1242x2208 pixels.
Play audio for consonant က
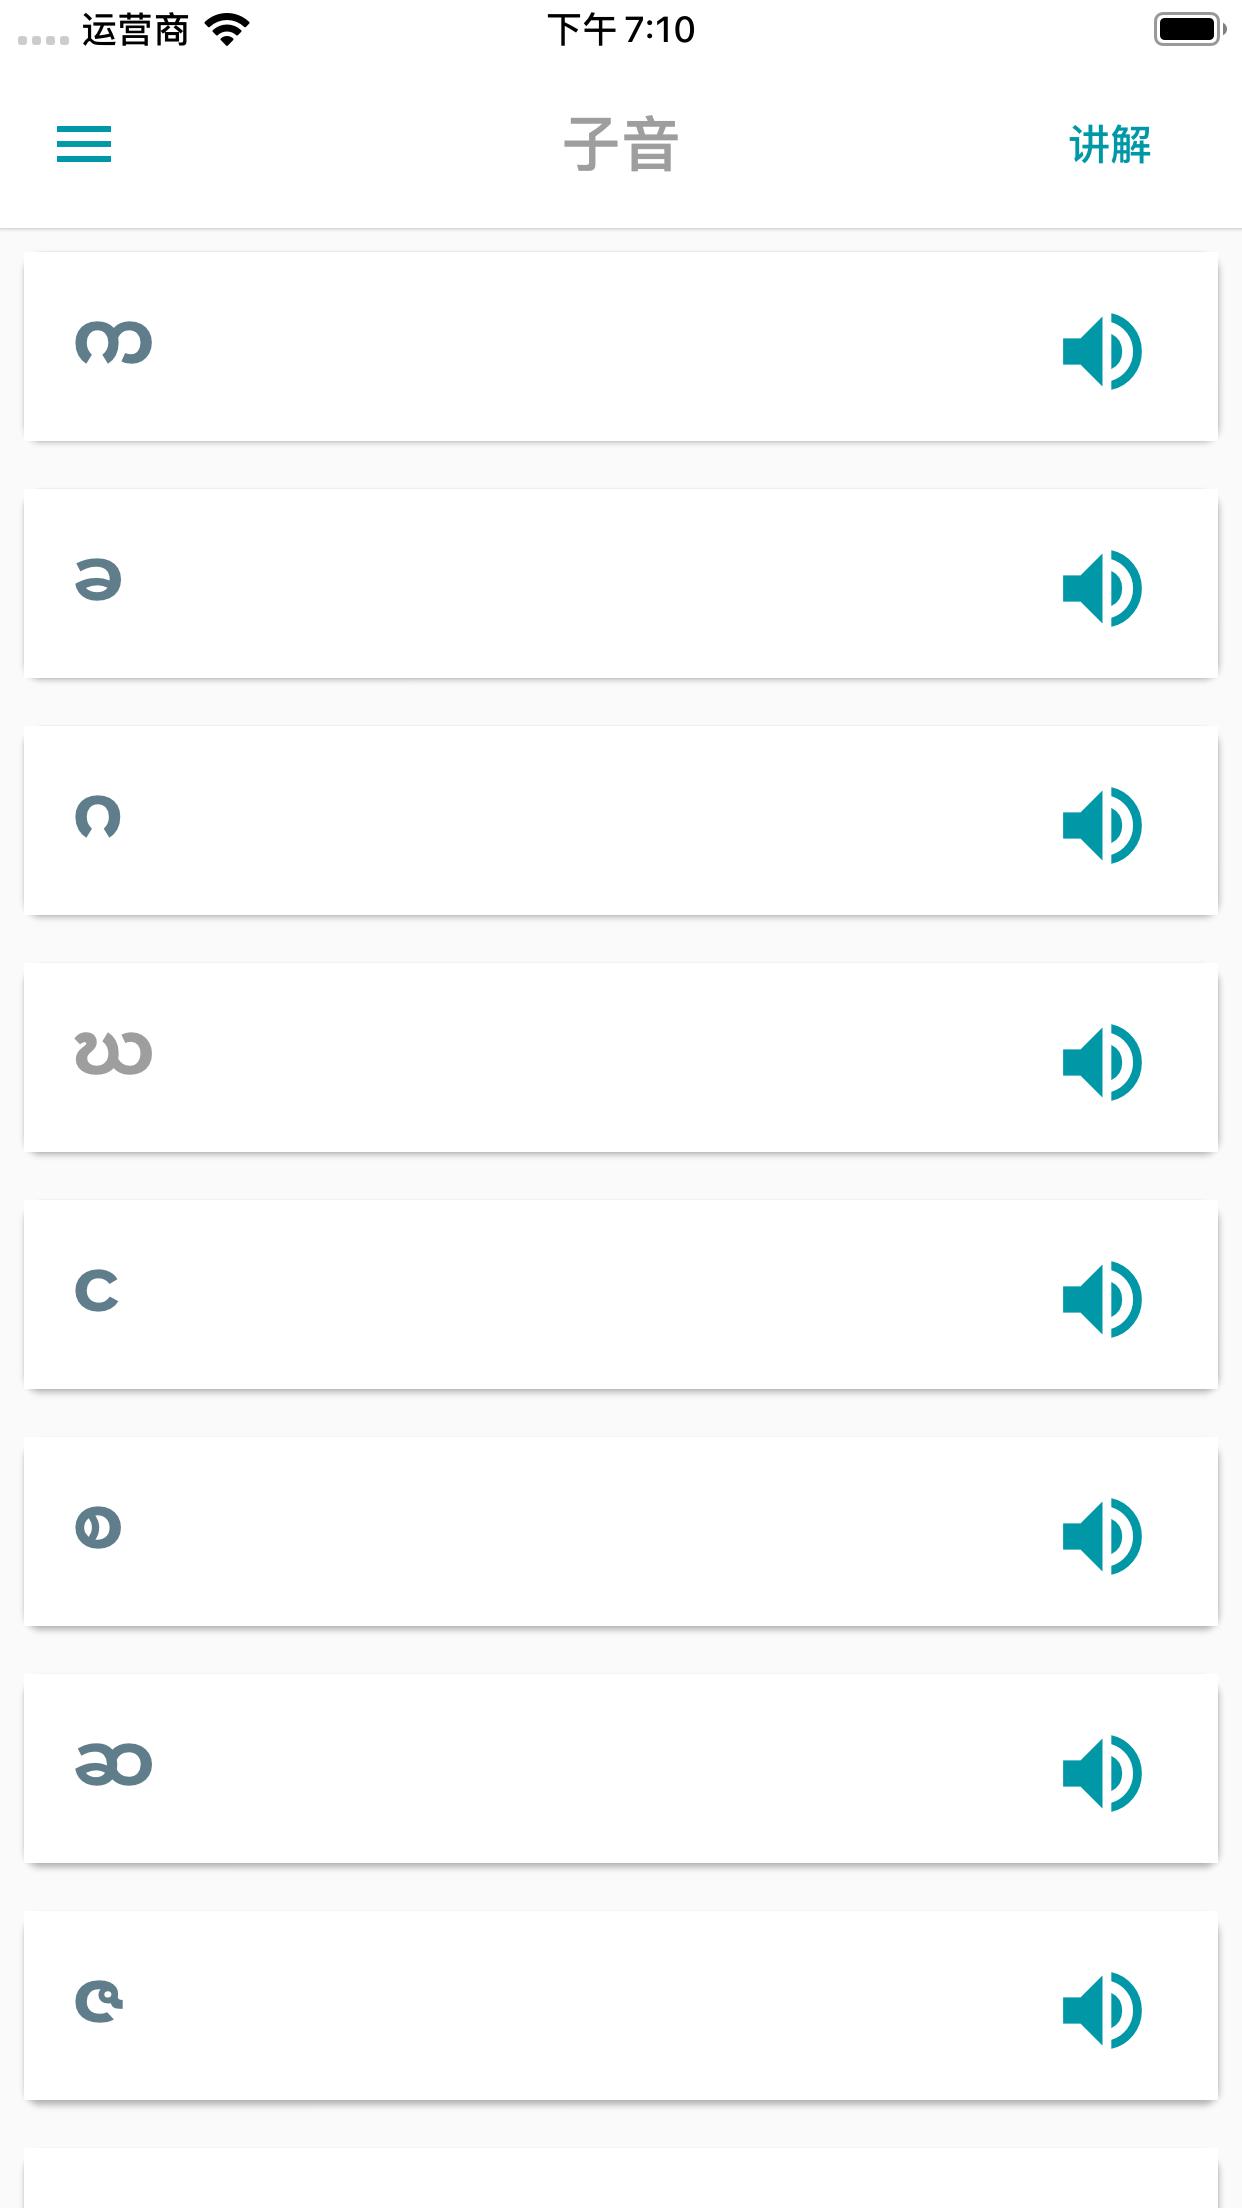click(1102, 351)
